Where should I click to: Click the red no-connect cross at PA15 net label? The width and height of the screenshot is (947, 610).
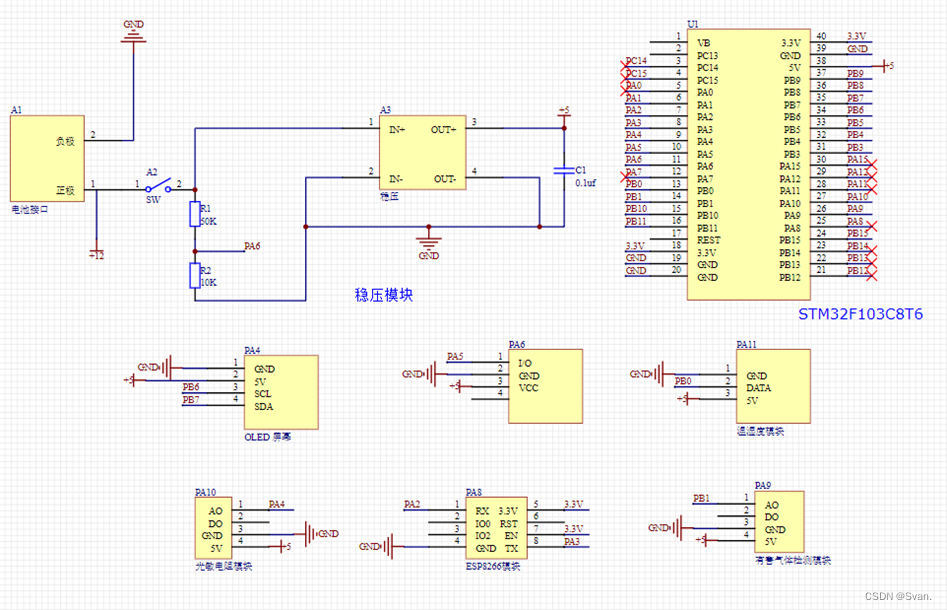click(871, 165)
